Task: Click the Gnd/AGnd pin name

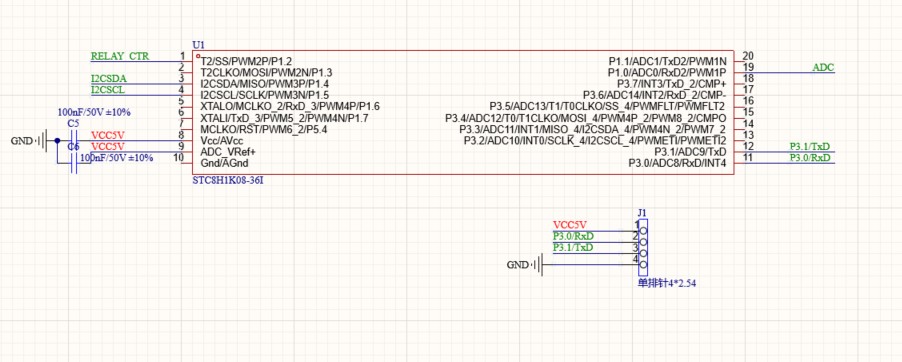Action: point(225,163)
